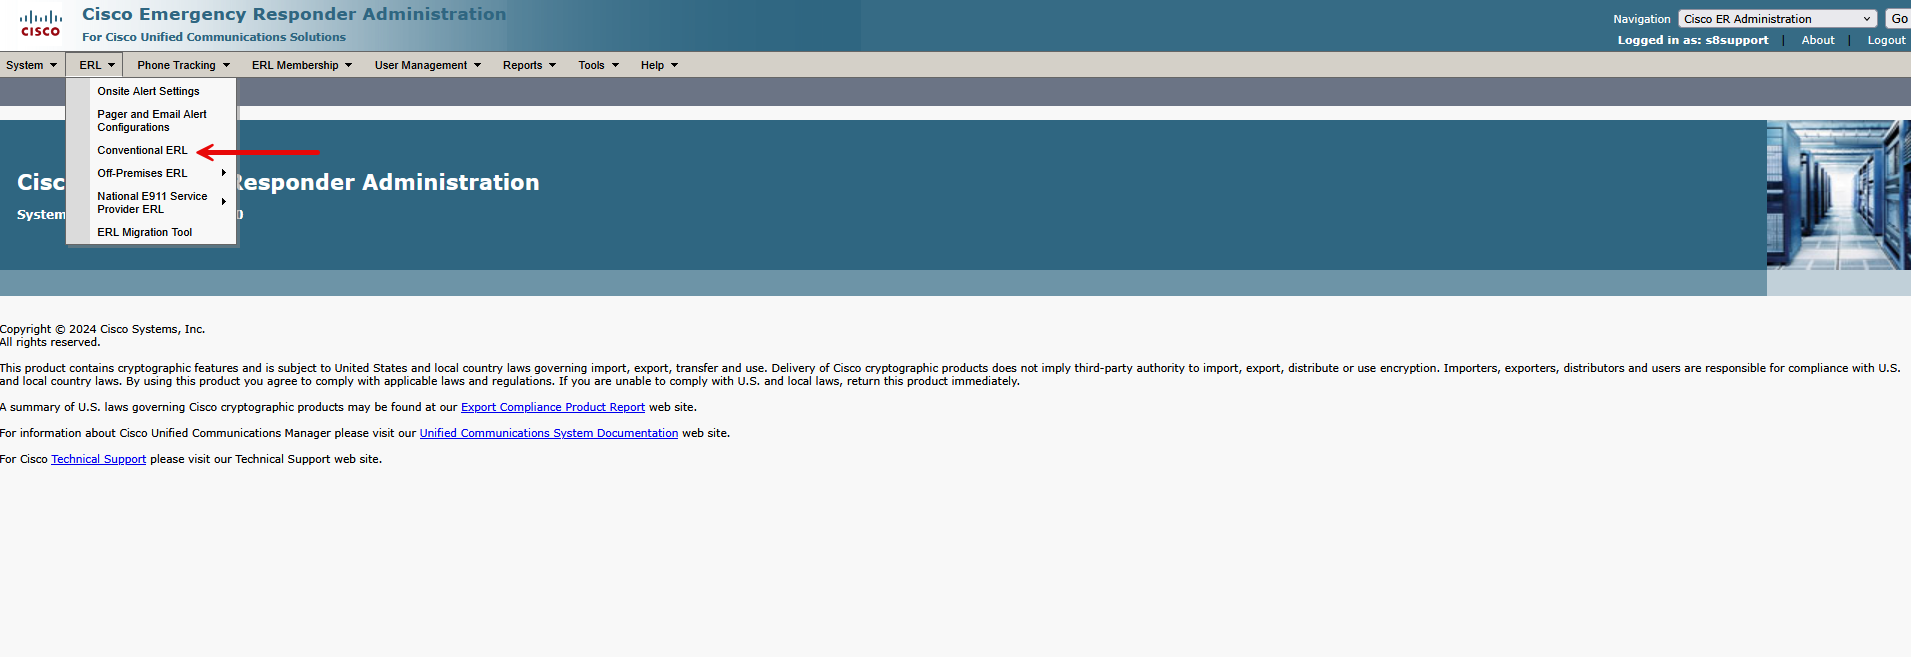This screenshot has width=1911, height=657.
Task: Click the Go button
Action: [x=1898, y=19]
